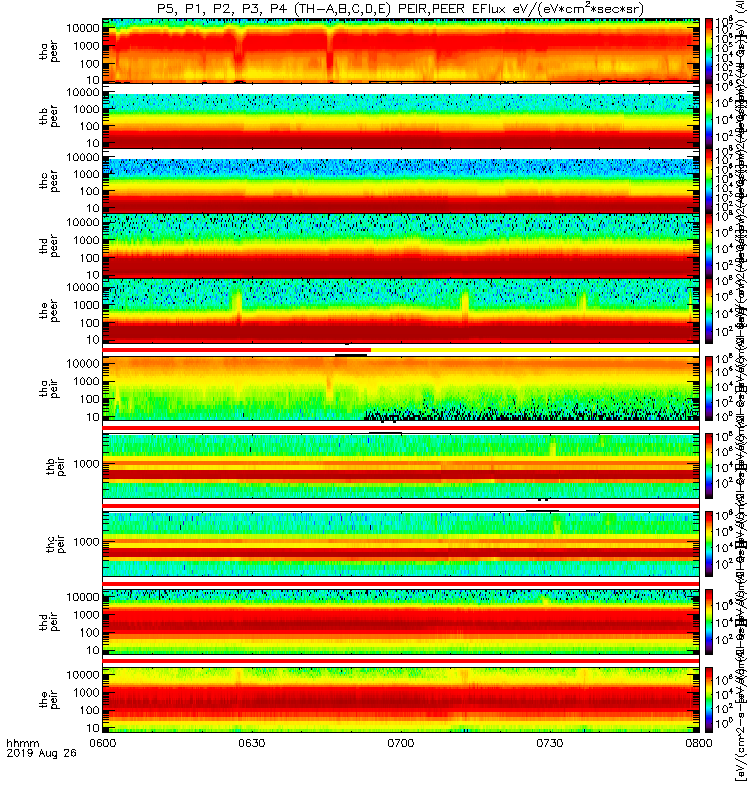750x800 pixels.
Task: Select the 'thb peer' panel label
Action: point(49,116)
